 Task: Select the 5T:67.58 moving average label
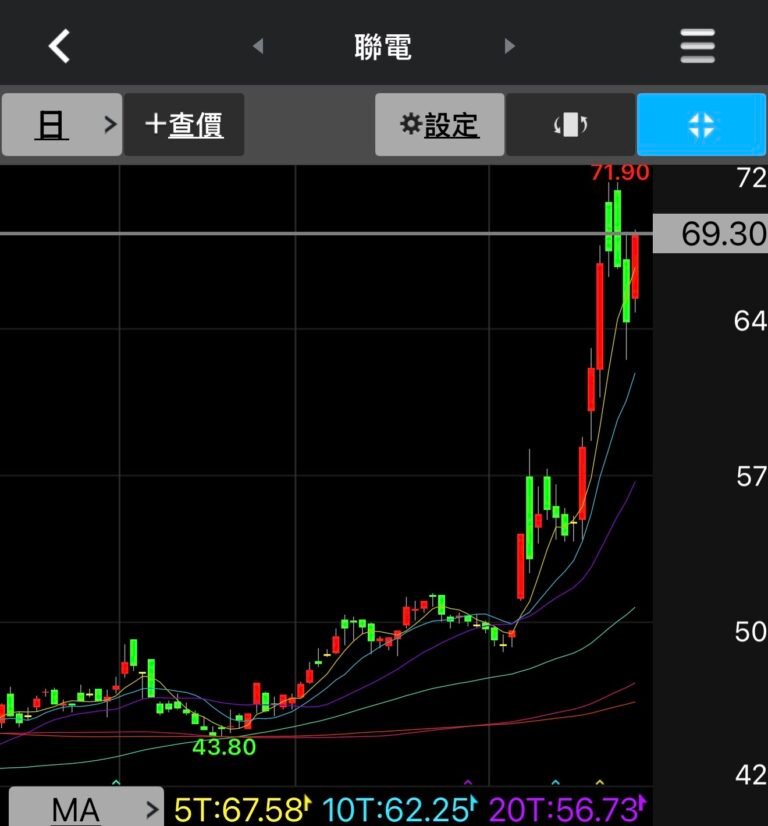tap(240, 808)
